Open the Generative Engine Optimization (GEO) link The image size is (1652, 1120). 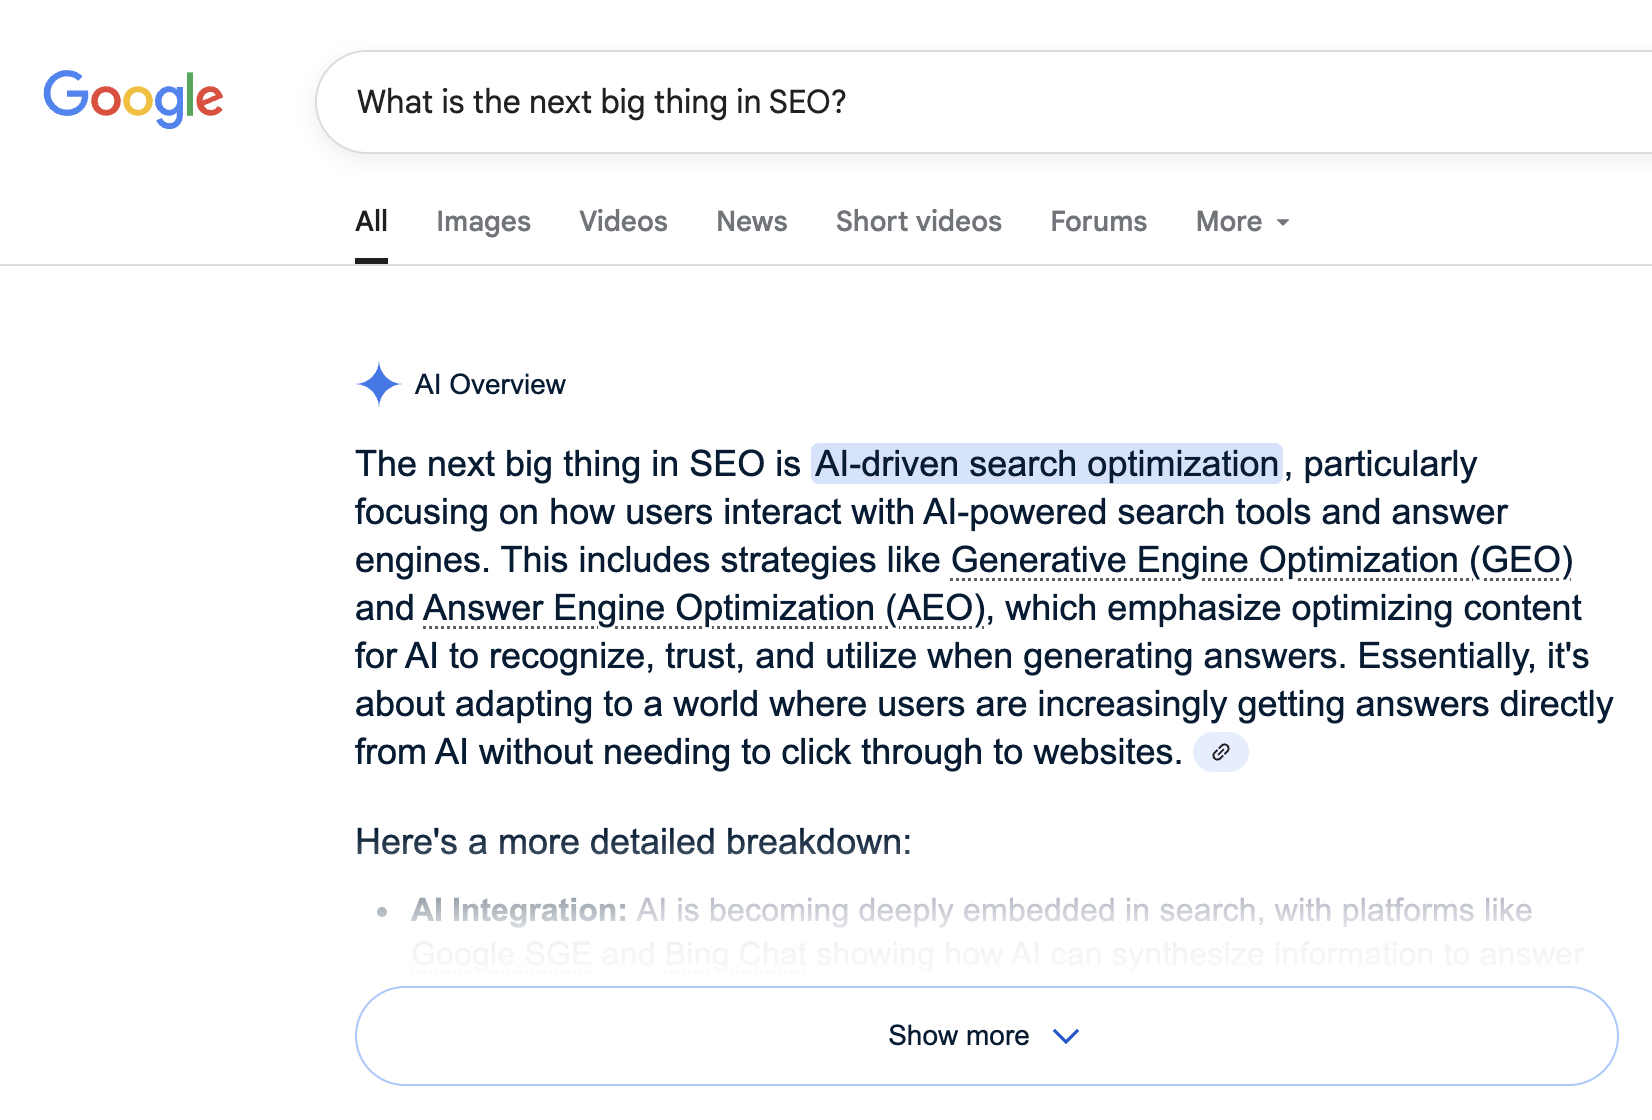1262,560
